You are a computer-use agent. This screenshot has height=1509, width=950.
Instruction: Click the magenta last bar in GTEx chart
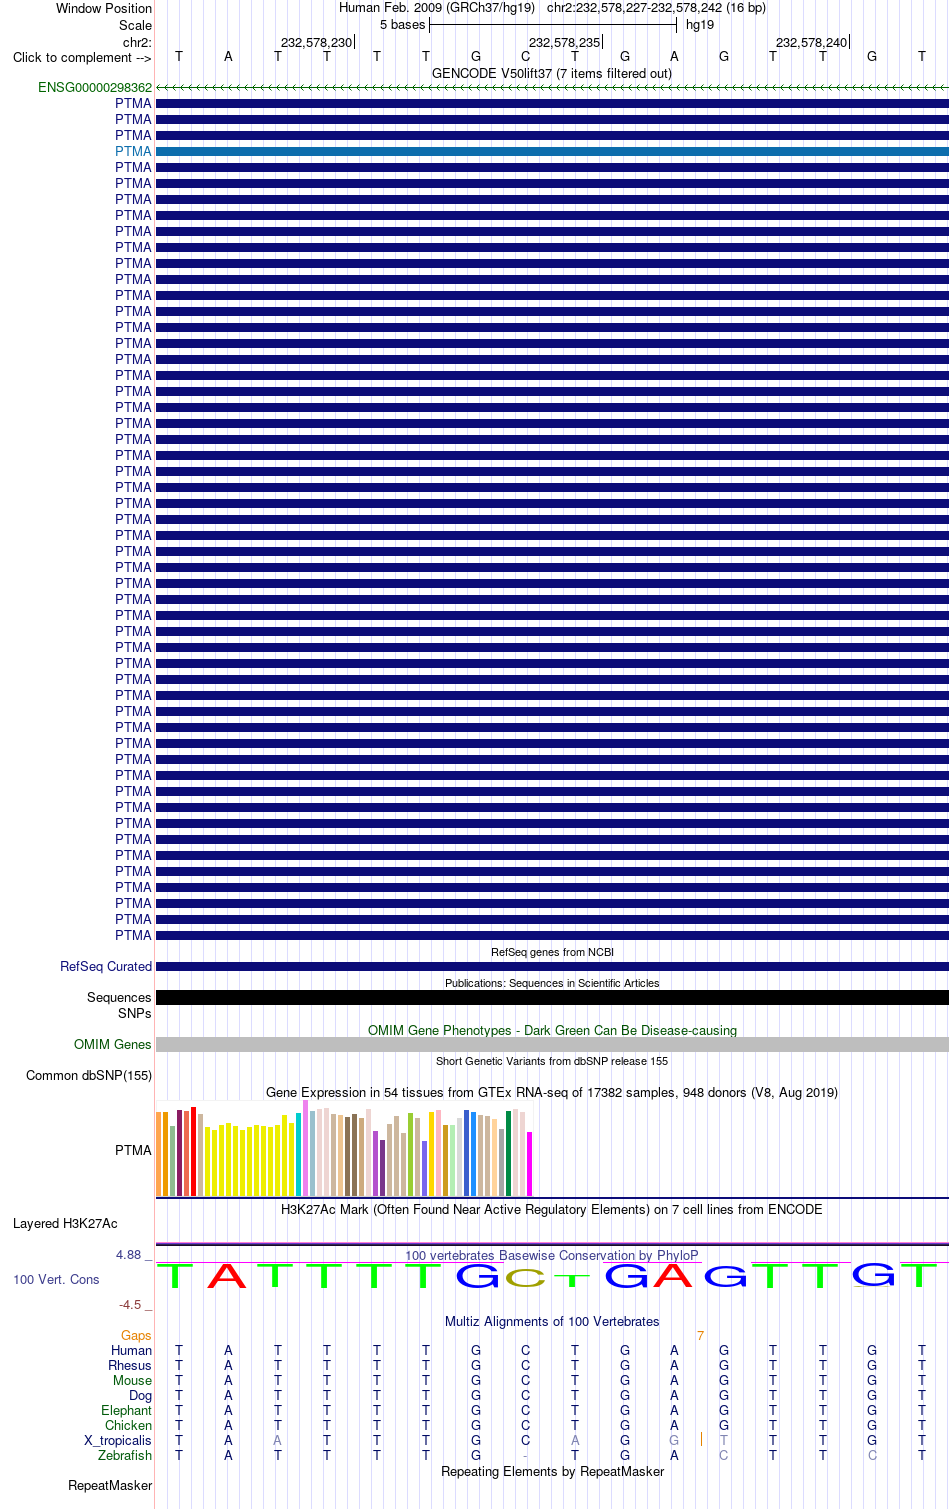530,1164
